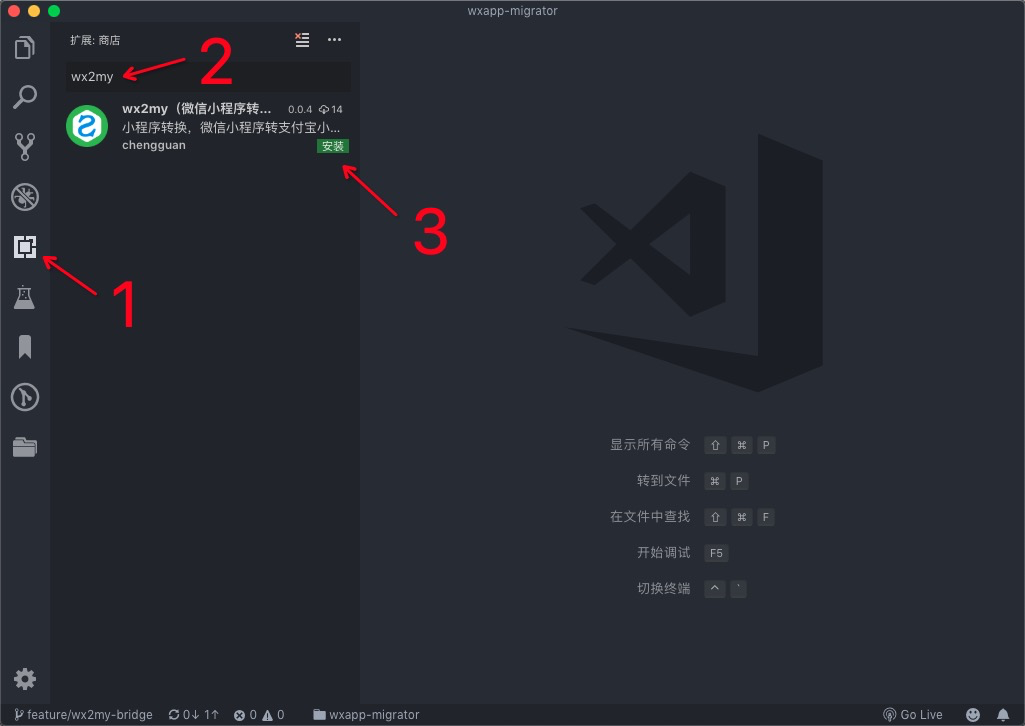Click the 扩展: 商店 panel title
Screen dimensions: 1025x726
coord(95,41)
